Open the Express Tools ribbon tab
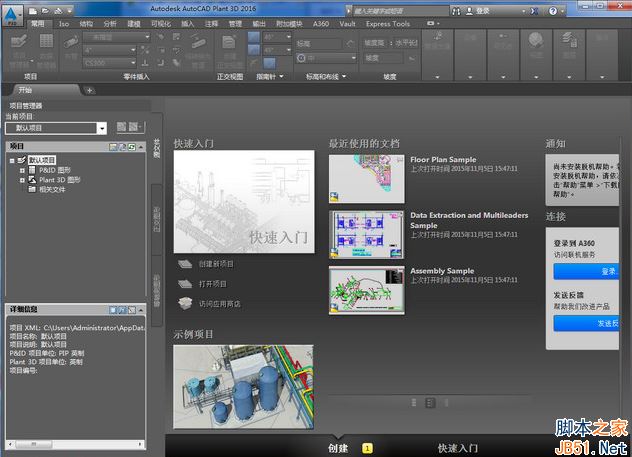Viewport: 632px width, 457px height. pyautogui.click(x=387, y=23)
